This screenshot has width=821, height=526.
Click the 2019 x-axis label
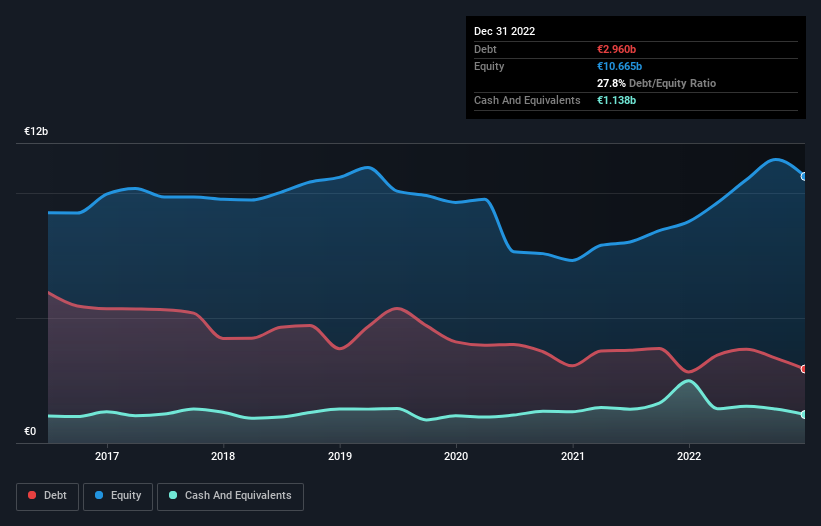tap(340, 456)
